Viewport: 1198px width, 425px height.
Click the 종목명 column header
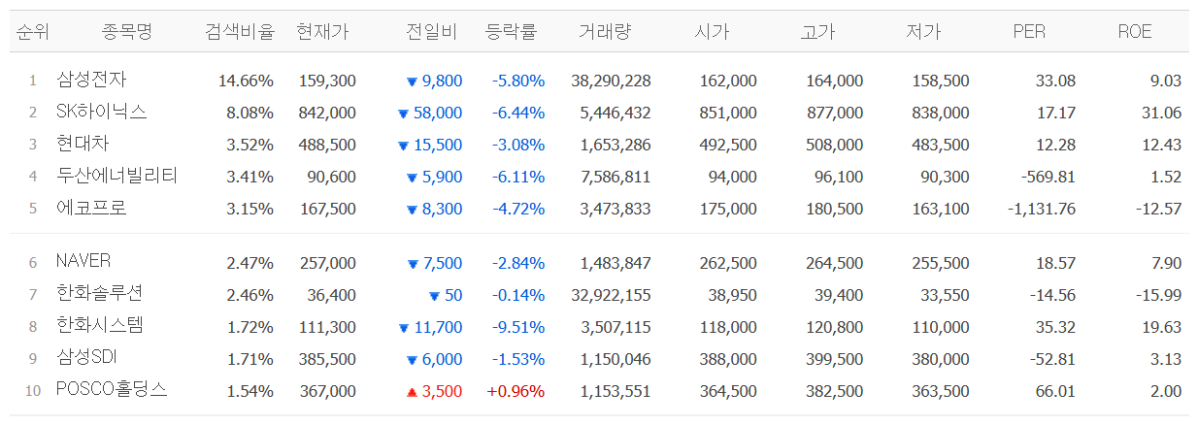[x=127, y=31]
